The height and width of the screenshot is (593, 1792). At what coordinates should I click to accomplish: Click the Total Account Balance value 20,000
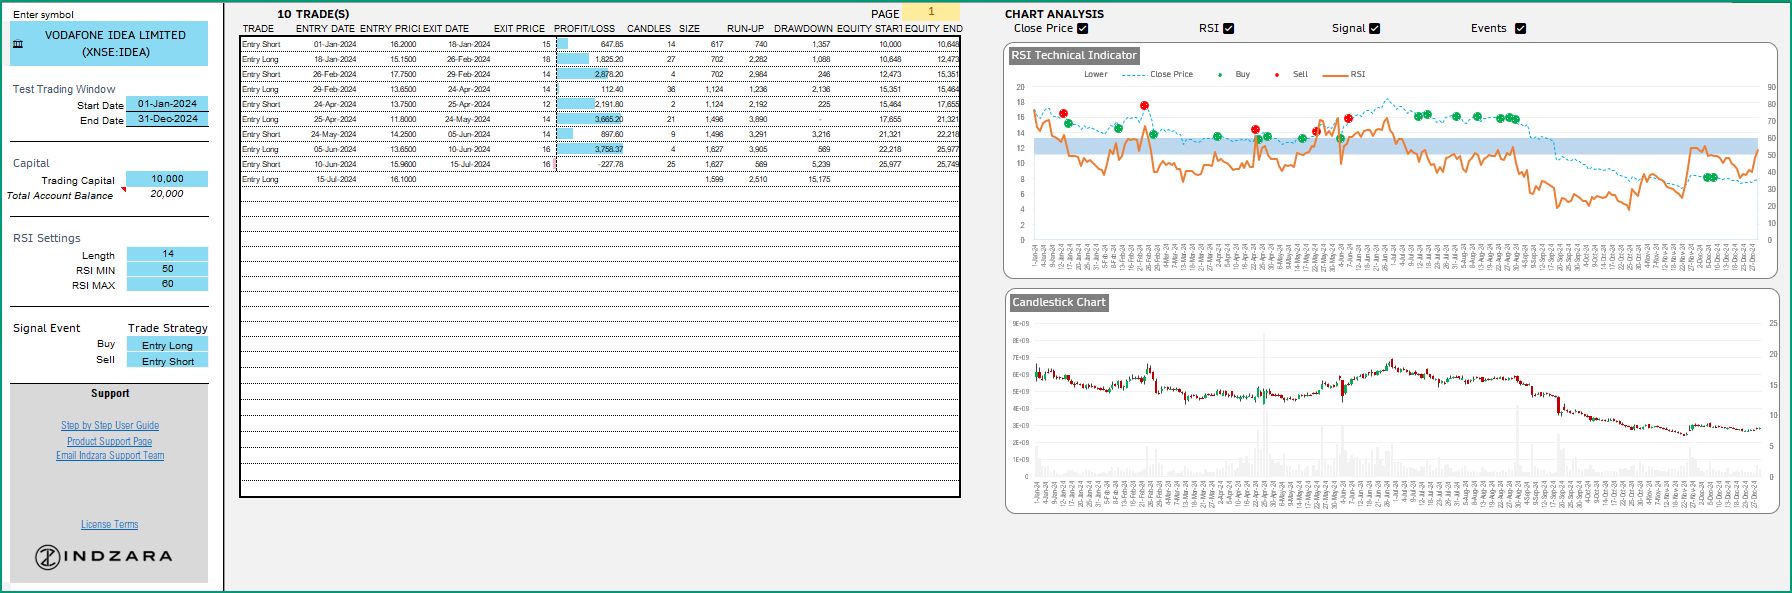point(167,194)
